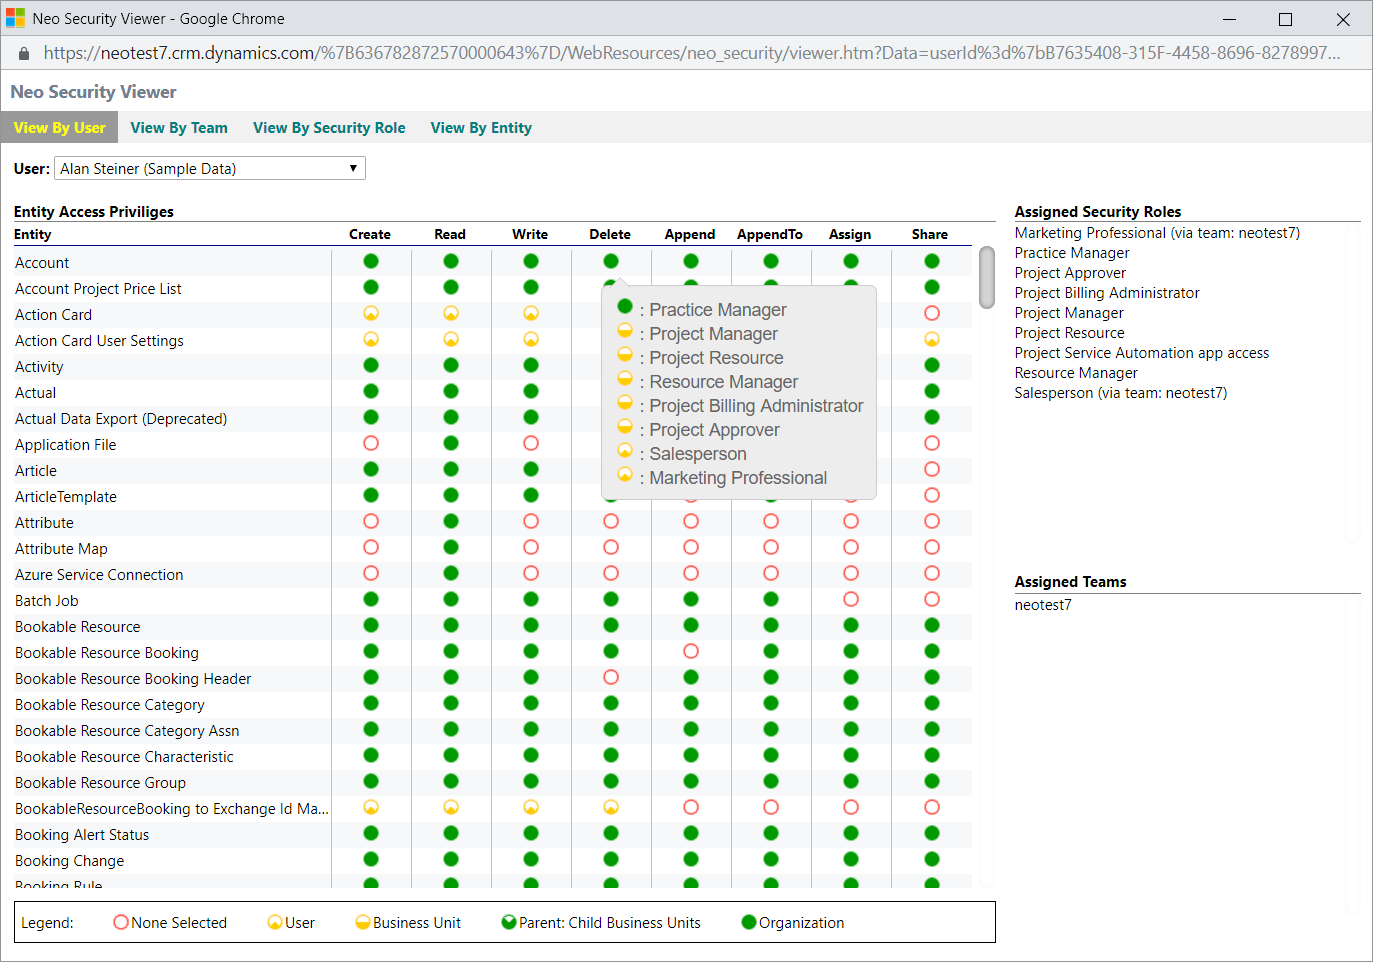Click Application File row Read green dot
Image resolution: width=1373 pixels, height=962 pixels.
(x=451, y=443)
